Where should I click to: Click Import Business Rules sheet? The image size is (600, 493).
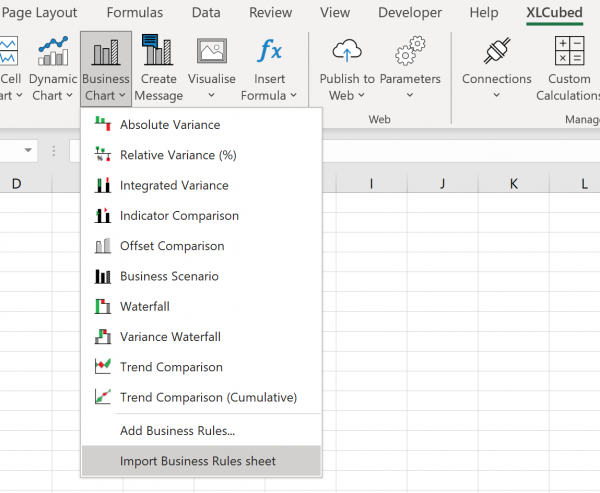click(x=201, y=461)
